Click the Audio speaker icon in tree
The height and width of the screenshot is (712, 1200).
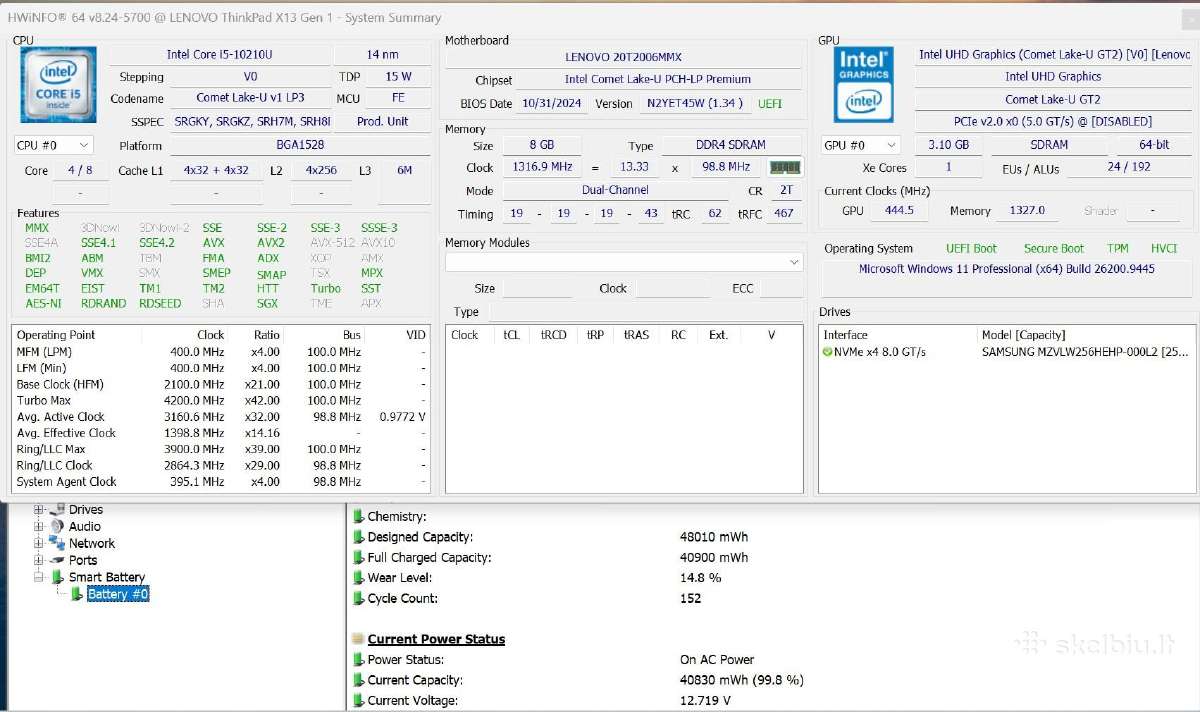click(57, 527)
